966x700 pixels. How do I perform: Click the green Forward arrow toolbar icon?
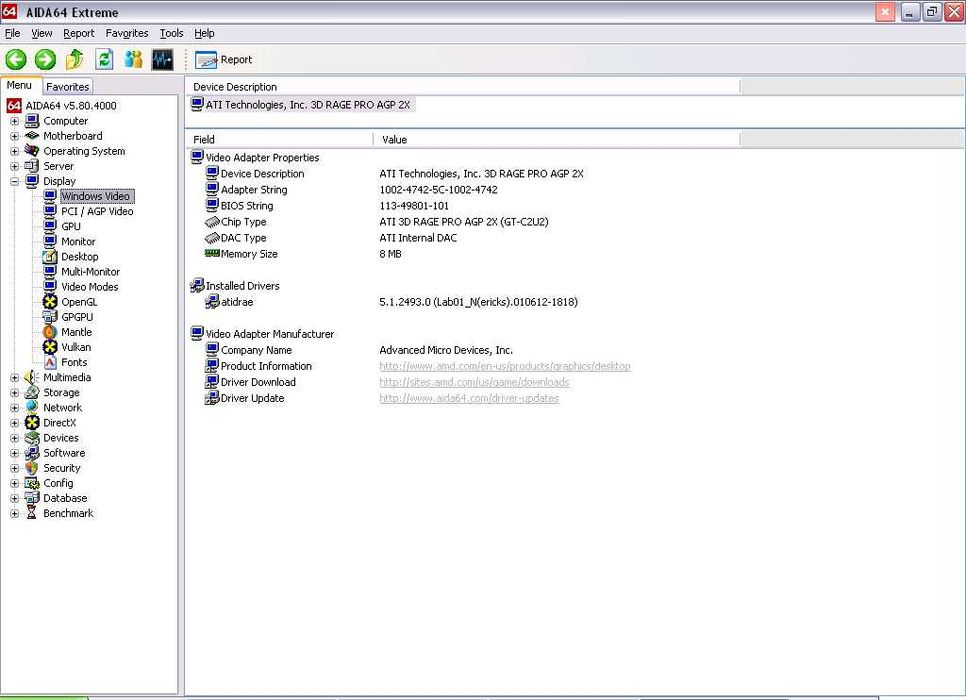pos(45,60)
